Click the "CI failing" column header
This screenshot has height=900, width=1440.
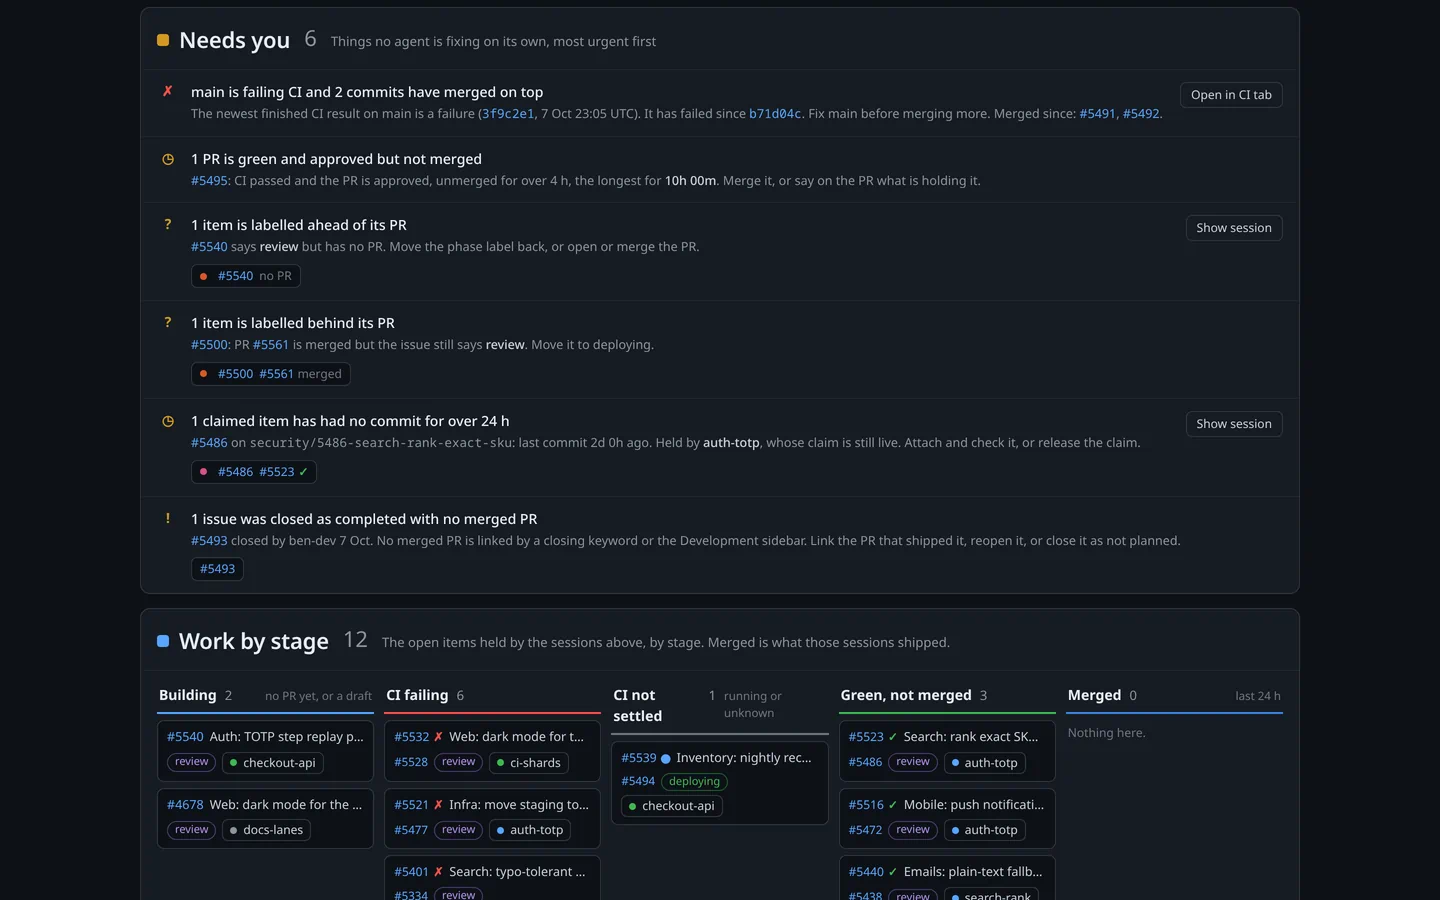point(417,696)
